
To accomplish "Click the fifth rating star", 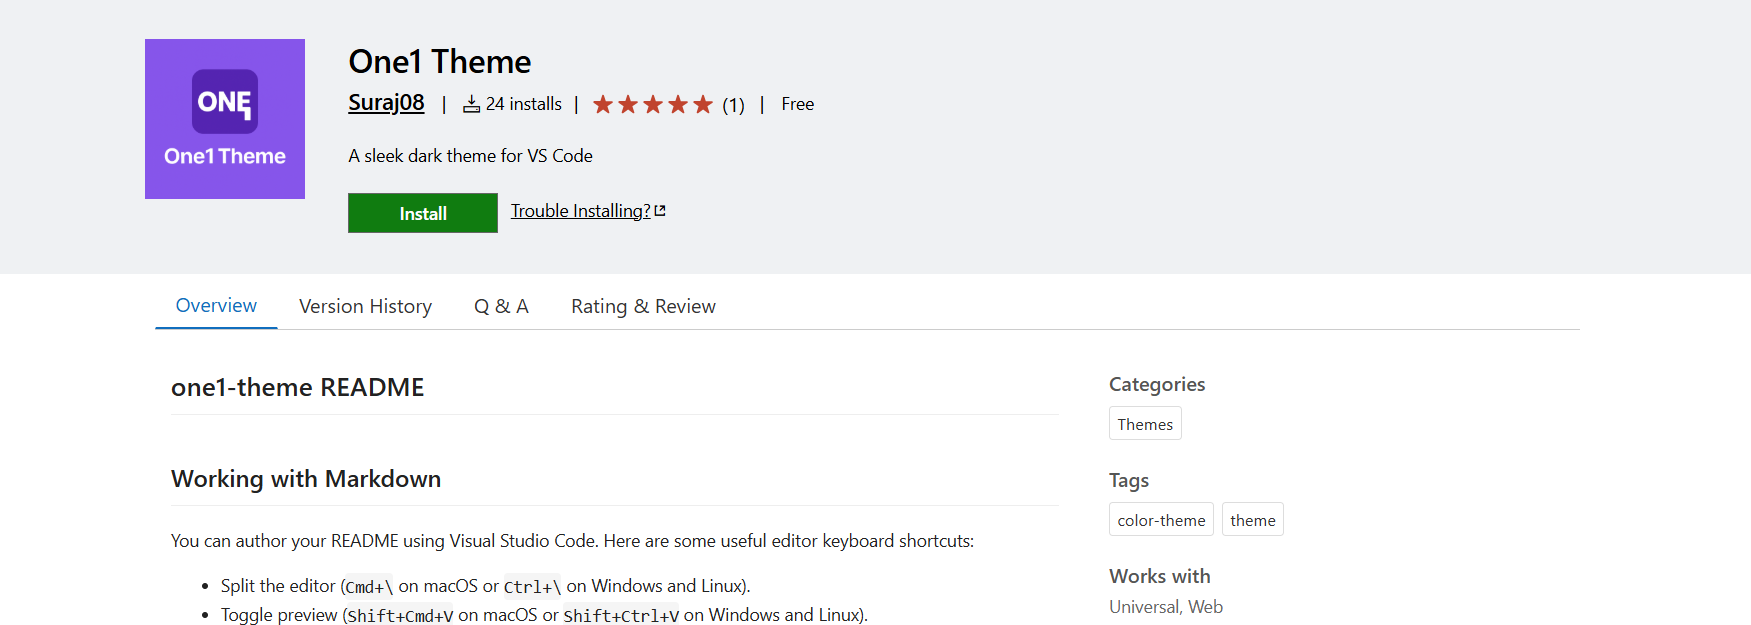I will [703, 104].
